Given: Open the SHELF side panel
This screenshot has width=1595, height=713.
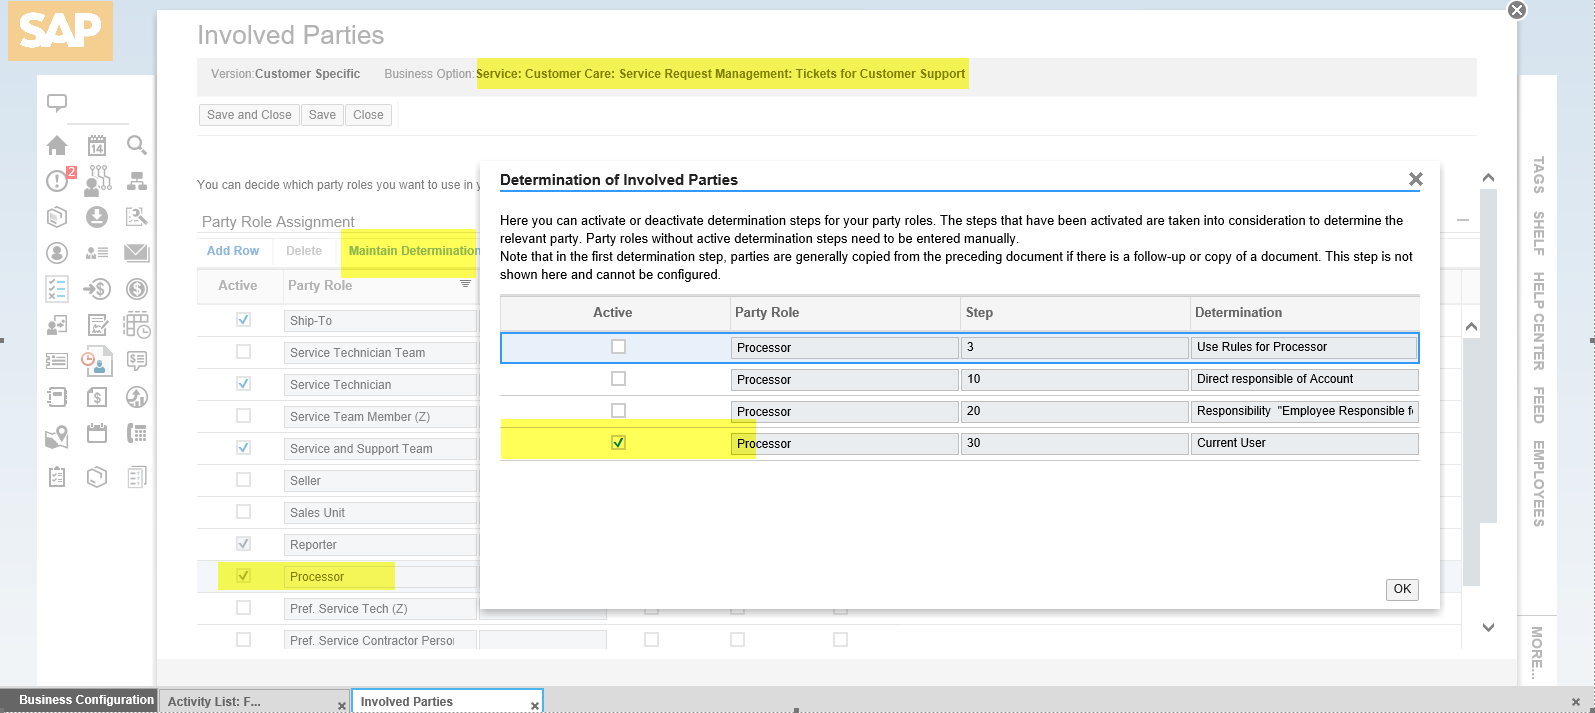Looking at the screenshot, I should point(1538,234).
